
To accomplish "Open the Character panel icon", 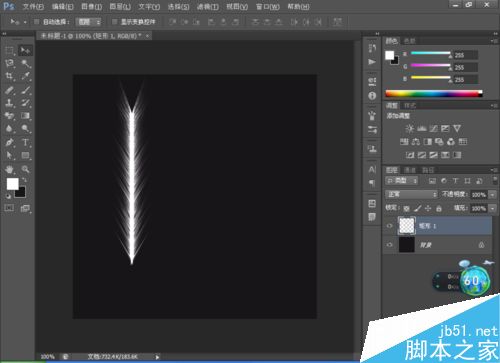I will coord(372,170).
